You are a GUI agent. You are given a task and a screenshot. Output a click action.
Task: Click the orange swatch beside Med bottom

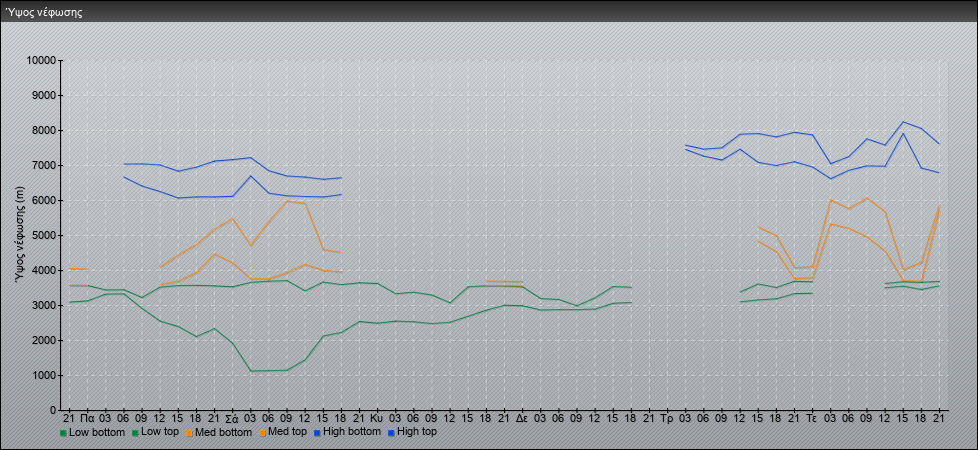tap(187, 433)
